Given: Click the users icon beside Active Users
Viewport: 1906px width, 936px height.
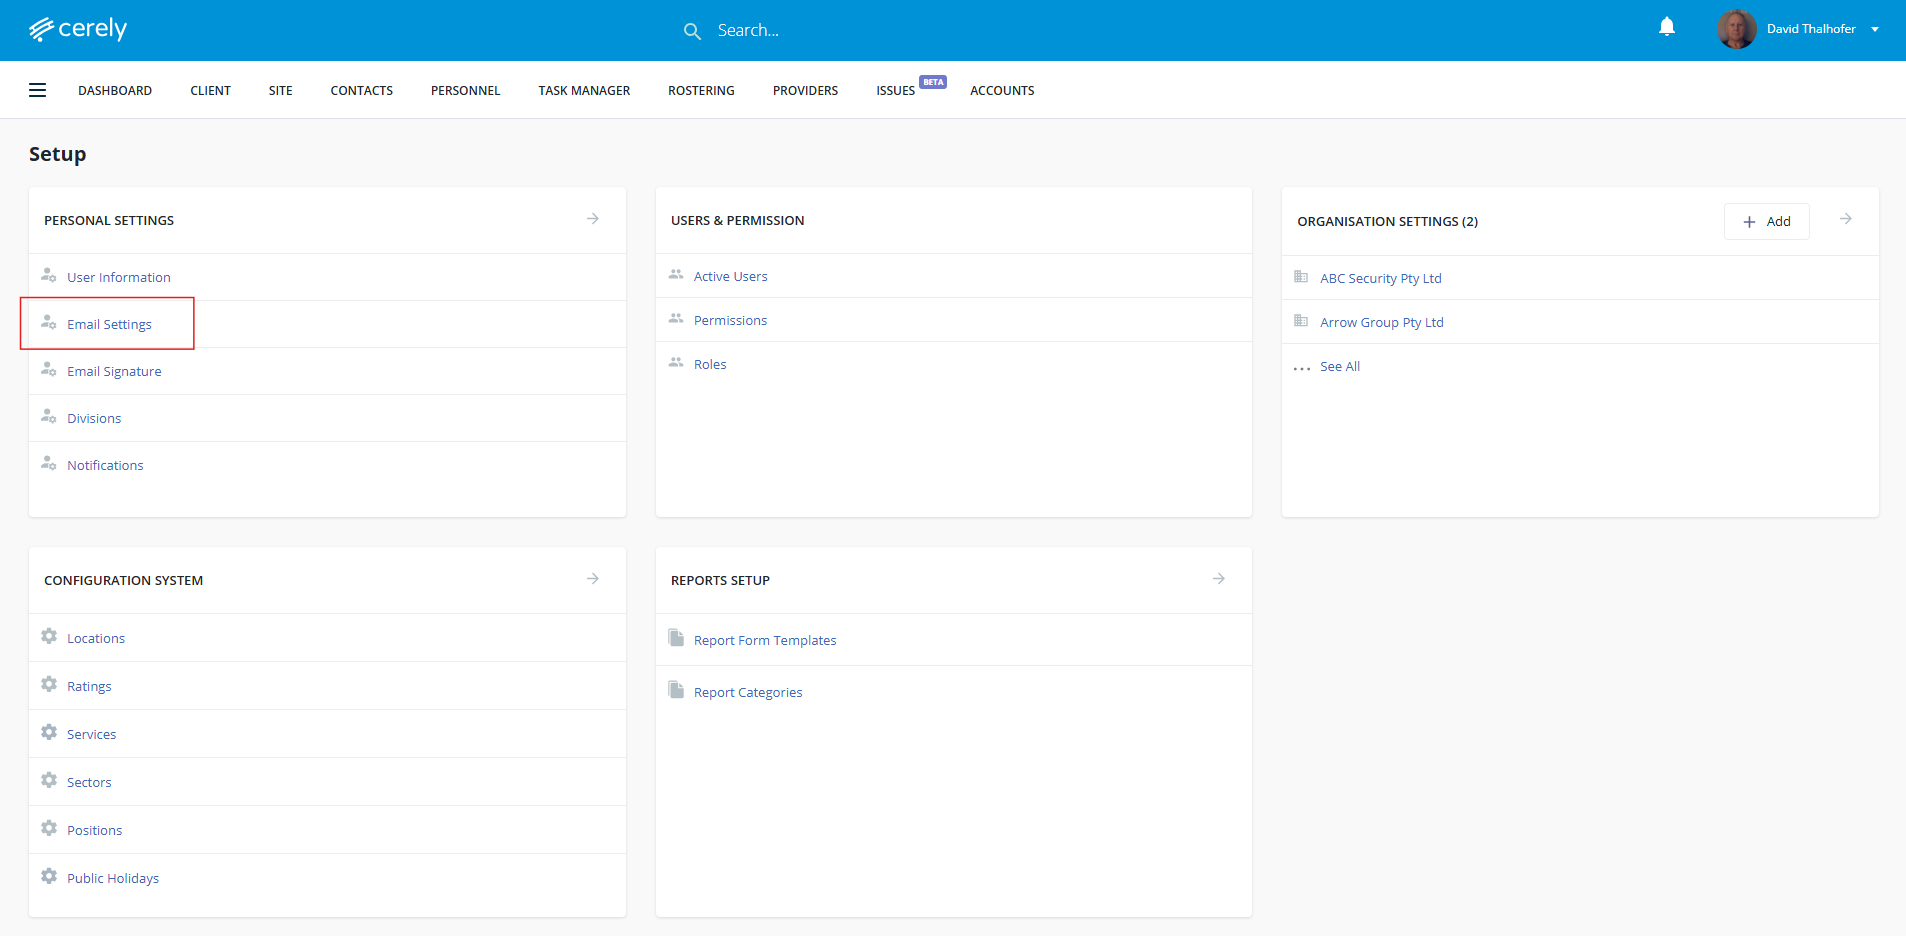Looking at the screenshot, I should click(676, 275).
